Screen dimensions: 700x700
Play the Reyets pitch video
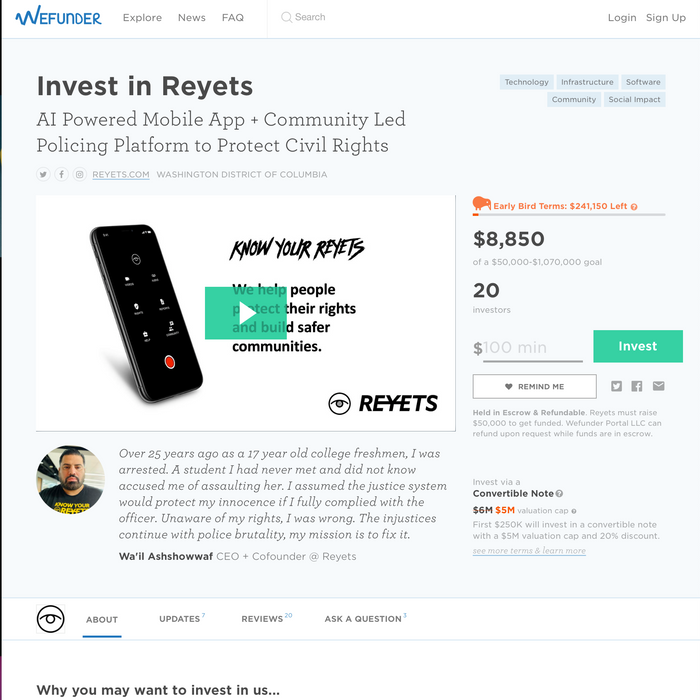(246, 313)
